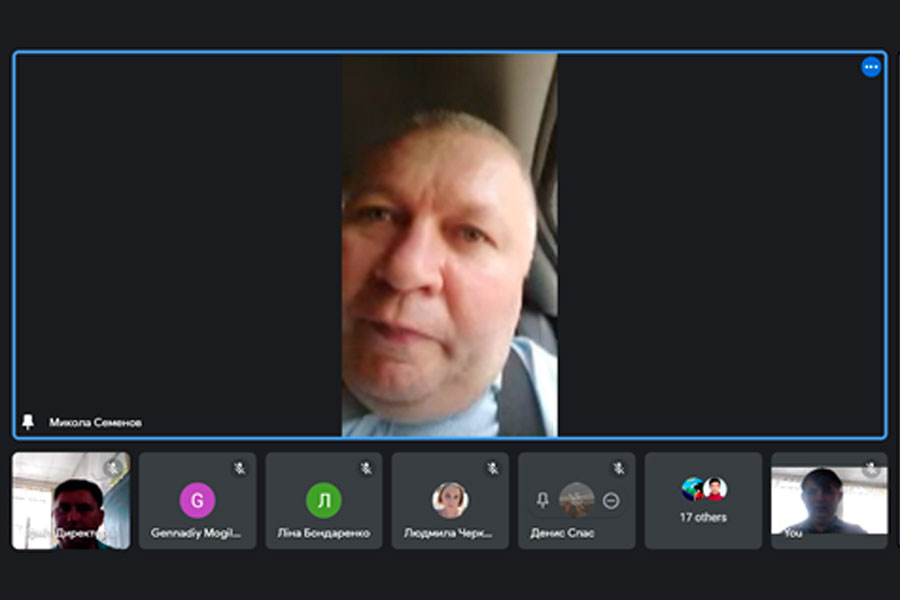Viewport: 900px width, 600px height.
Task: Select the Директор participant video tile
Action: (71, 500)
